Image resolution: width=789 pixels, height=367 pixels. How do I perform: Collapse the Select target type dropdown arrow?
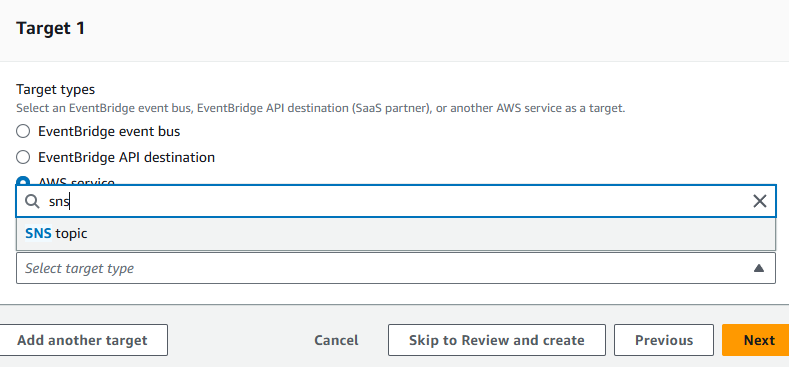point(759,268)
